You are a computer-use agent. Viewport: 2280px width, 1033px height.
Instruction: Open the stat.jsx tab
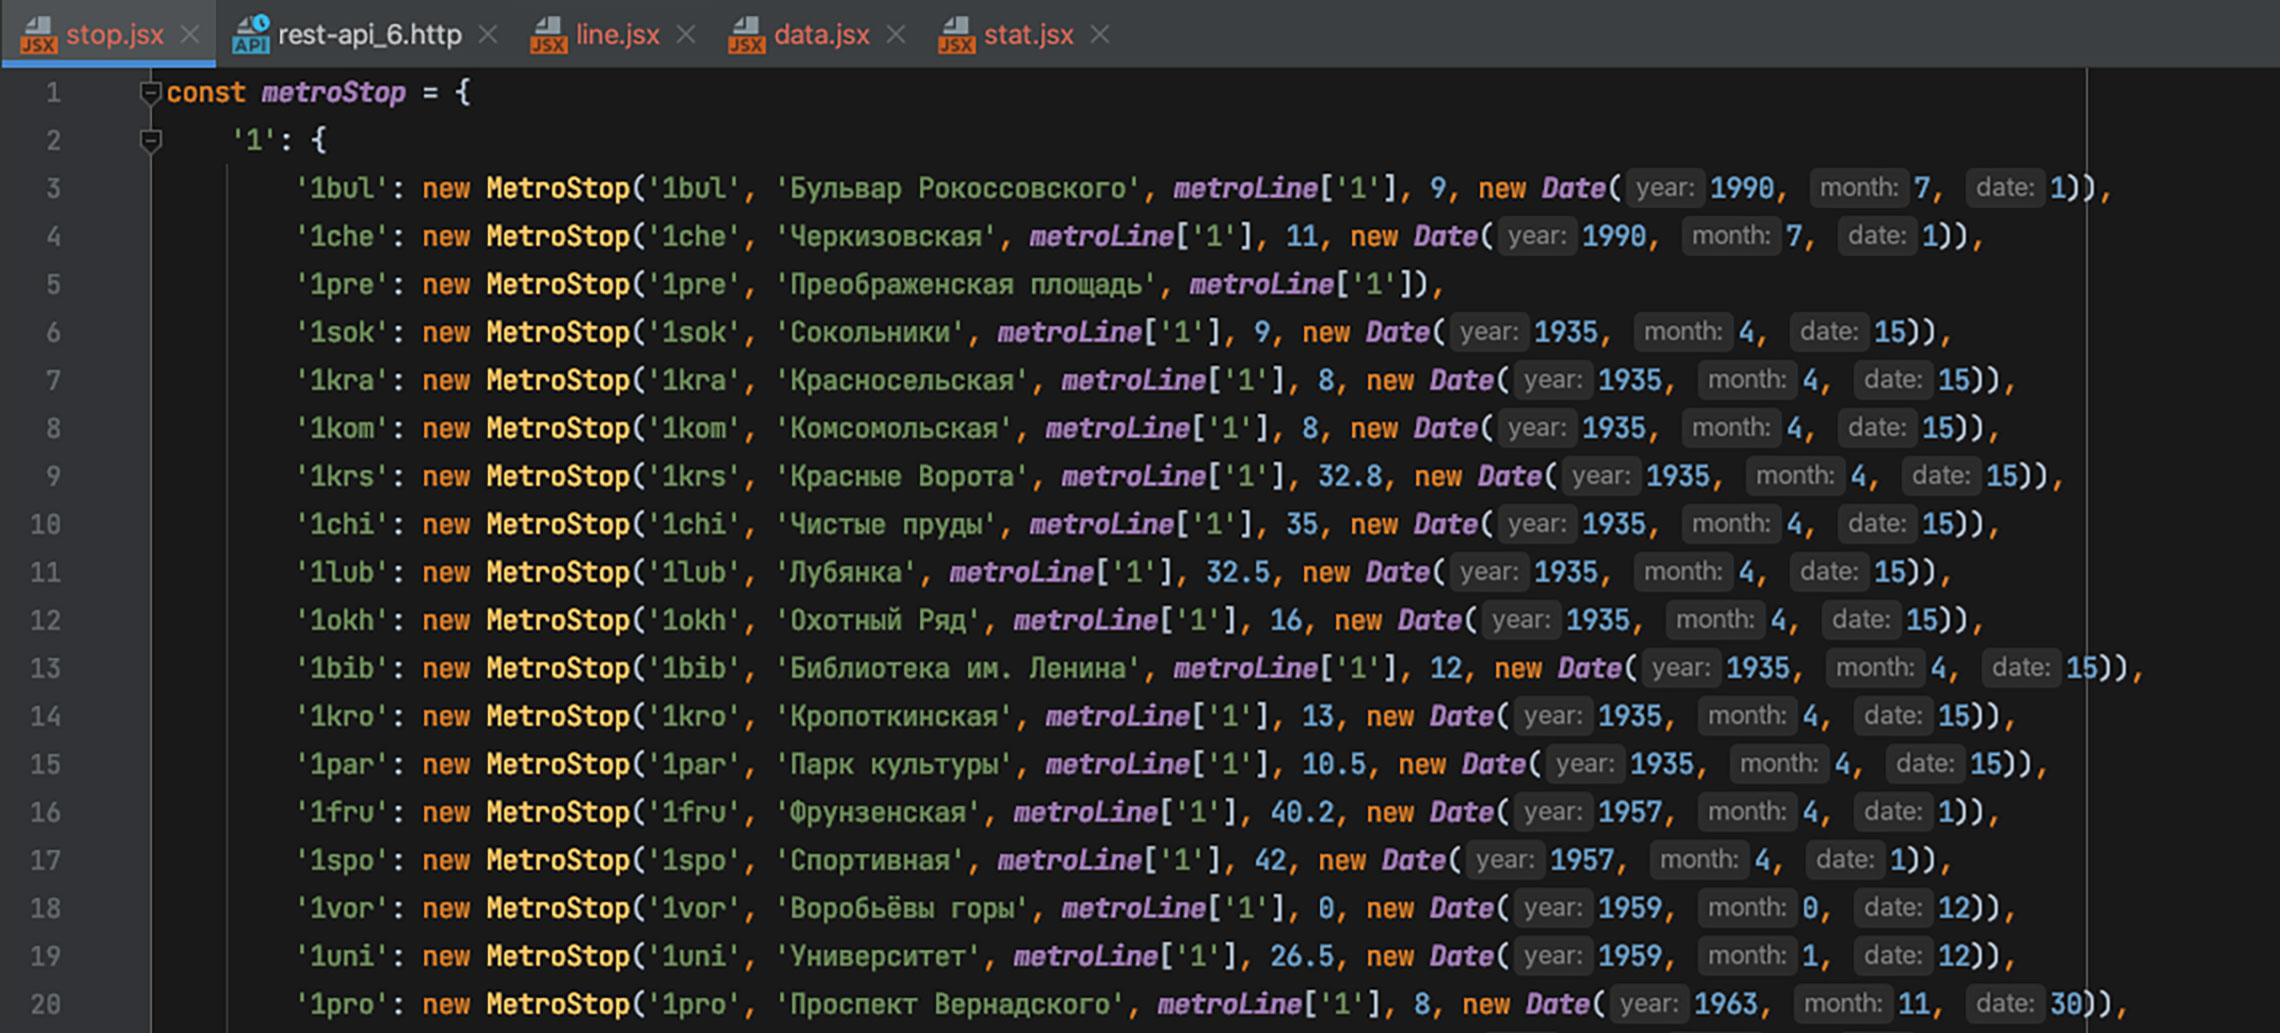point(1028,35)
